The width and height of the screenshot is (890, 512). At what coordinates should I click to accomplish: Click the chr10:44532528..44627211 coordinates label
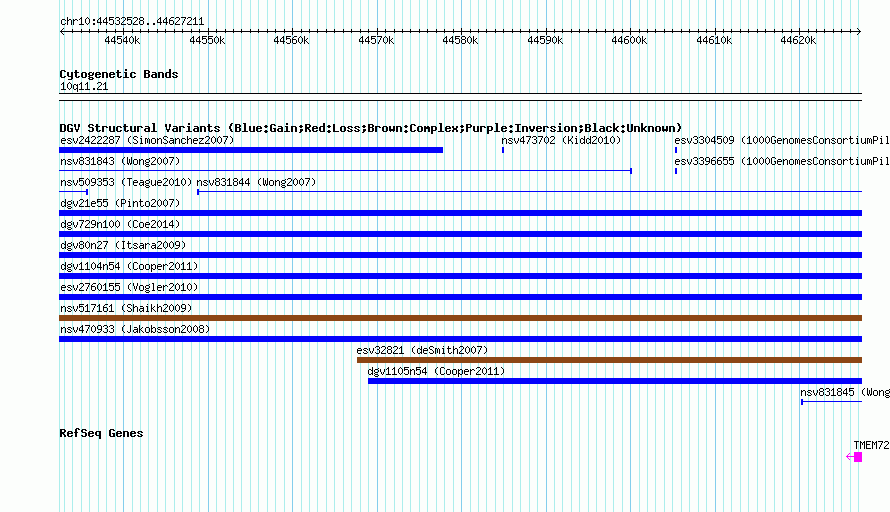132,22
